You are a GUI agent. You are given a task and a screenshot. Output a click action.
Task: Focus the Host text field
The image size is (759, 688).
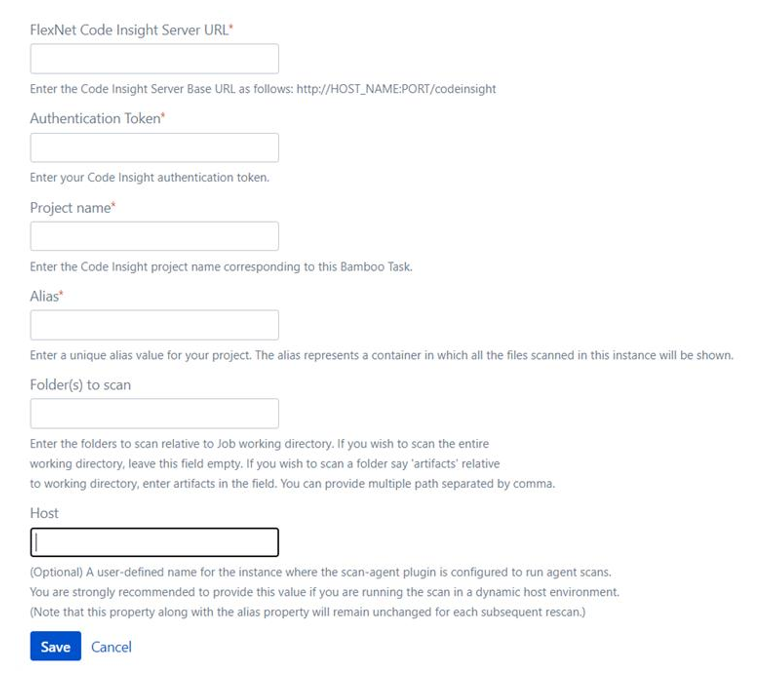154,542
